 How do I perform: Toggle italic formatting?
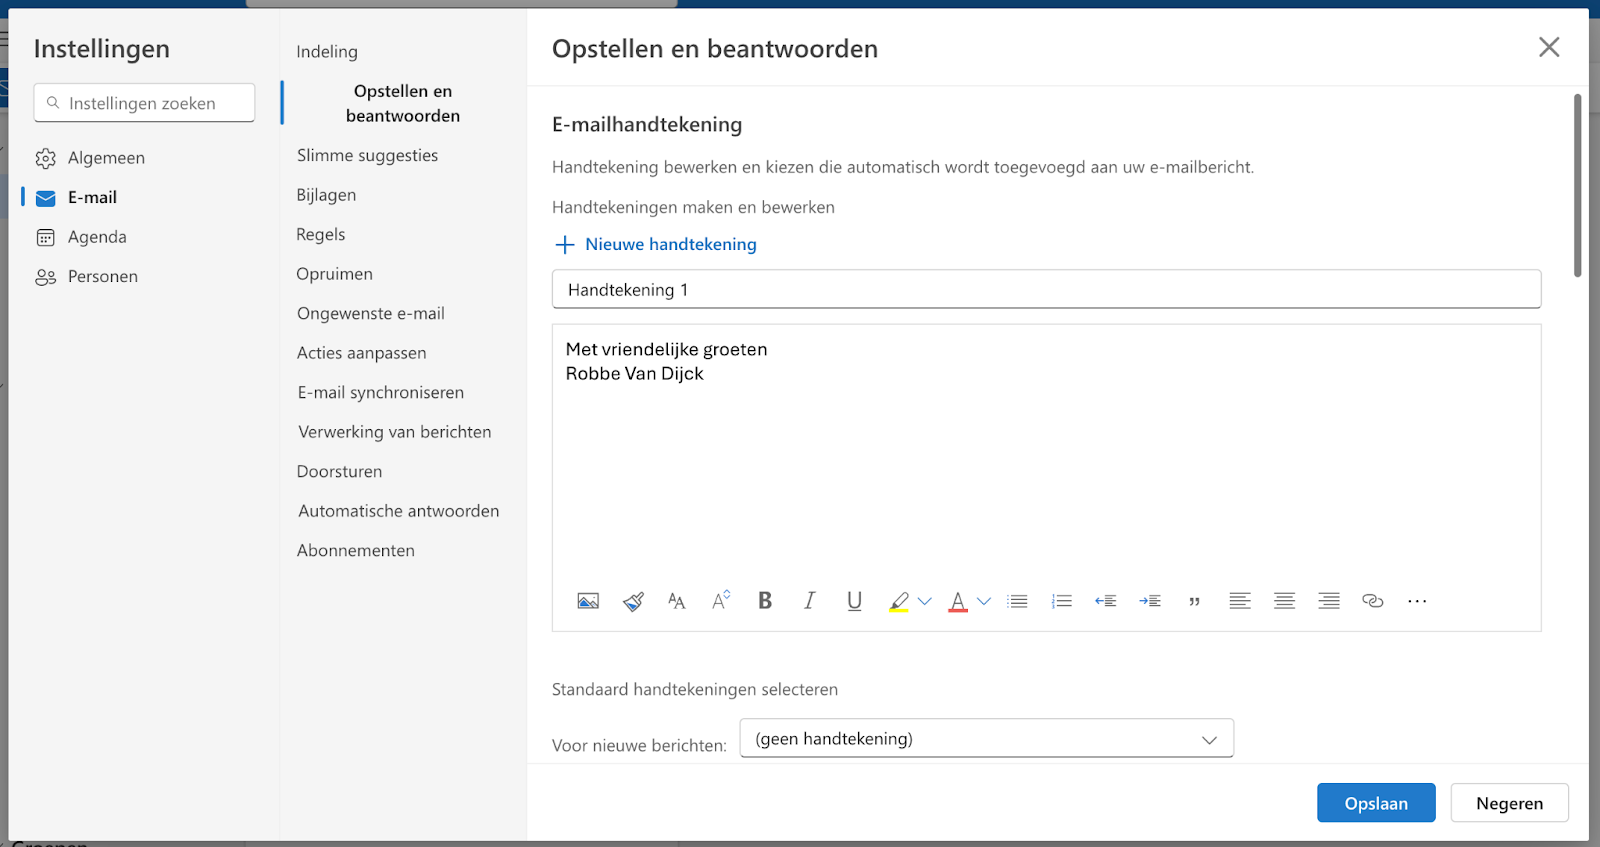pos(809,600)
